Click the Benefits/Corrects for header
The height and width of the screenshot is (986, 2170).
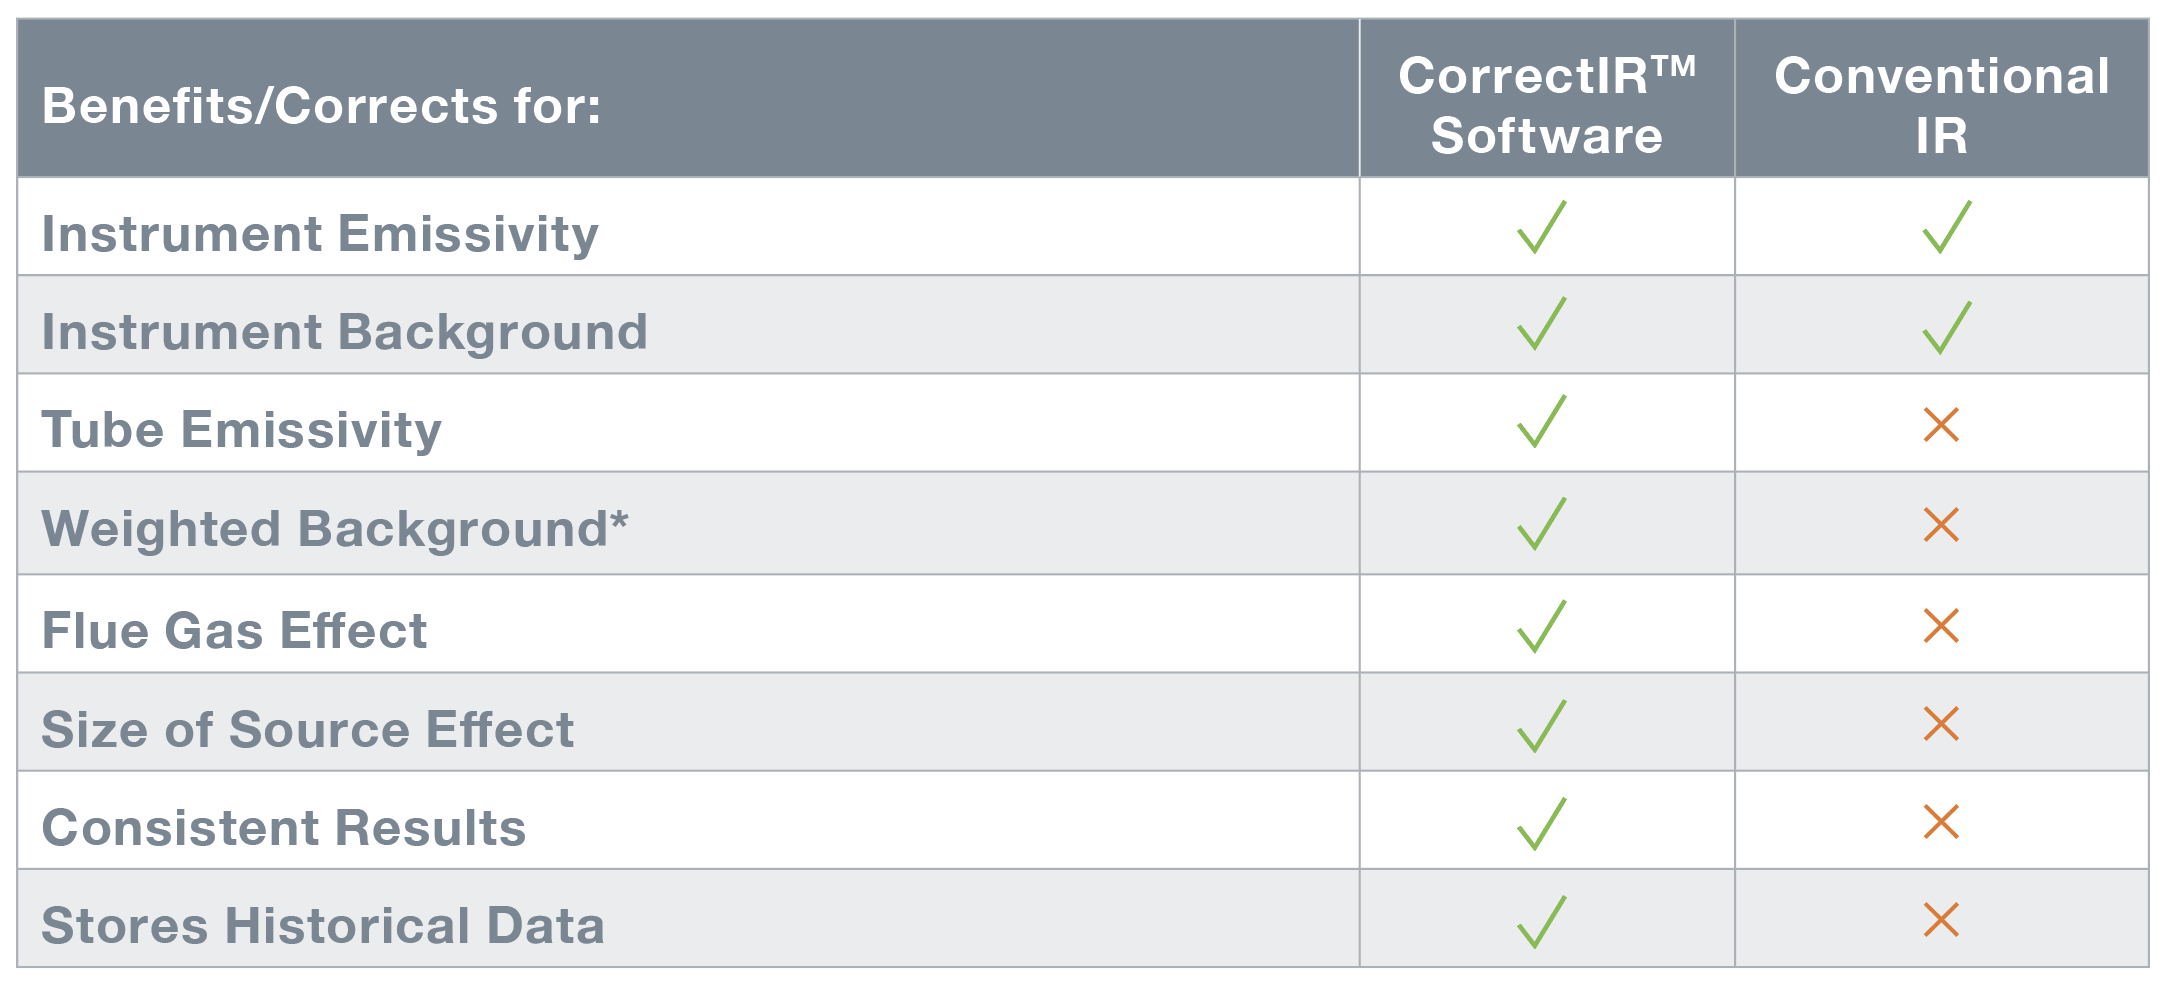click(x=322, y=106)
